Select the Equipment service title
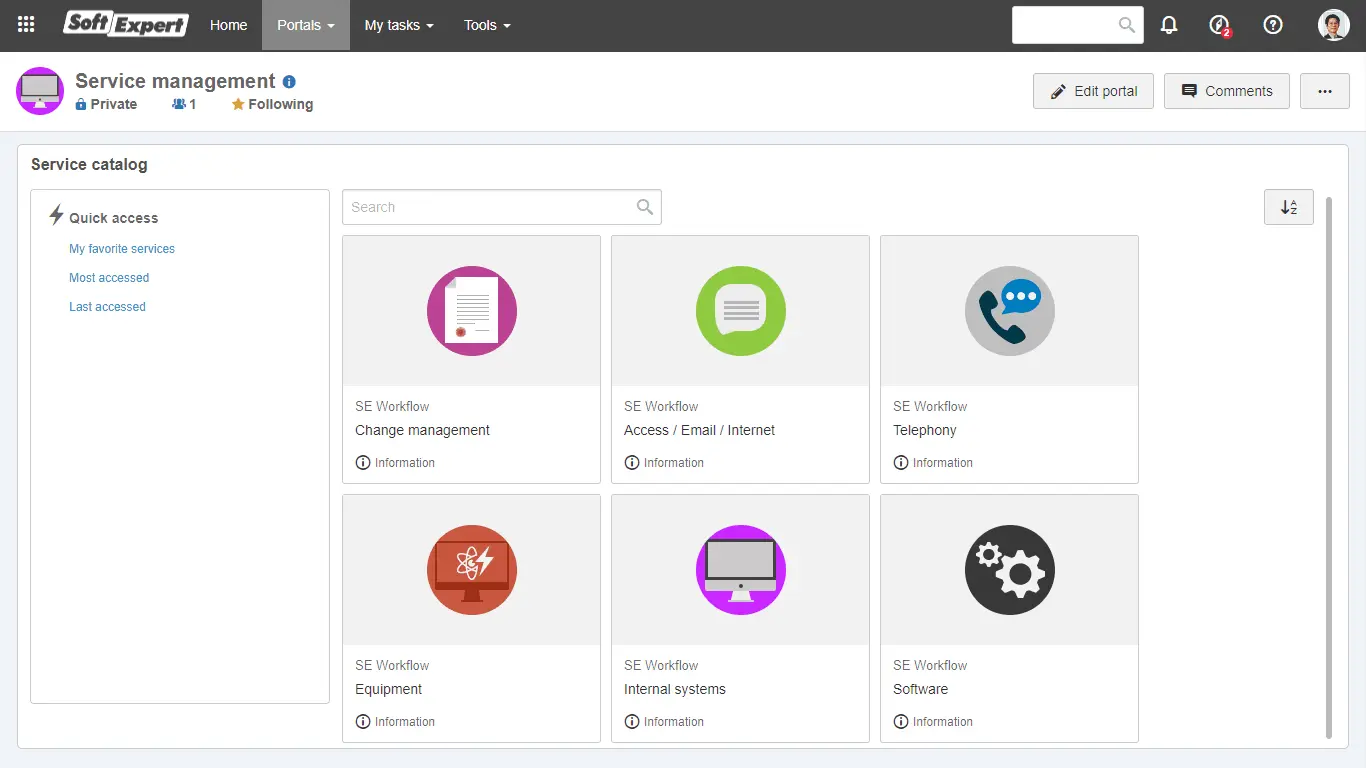Viewport: 1366px width, 768px height. (x=388, y=689)
